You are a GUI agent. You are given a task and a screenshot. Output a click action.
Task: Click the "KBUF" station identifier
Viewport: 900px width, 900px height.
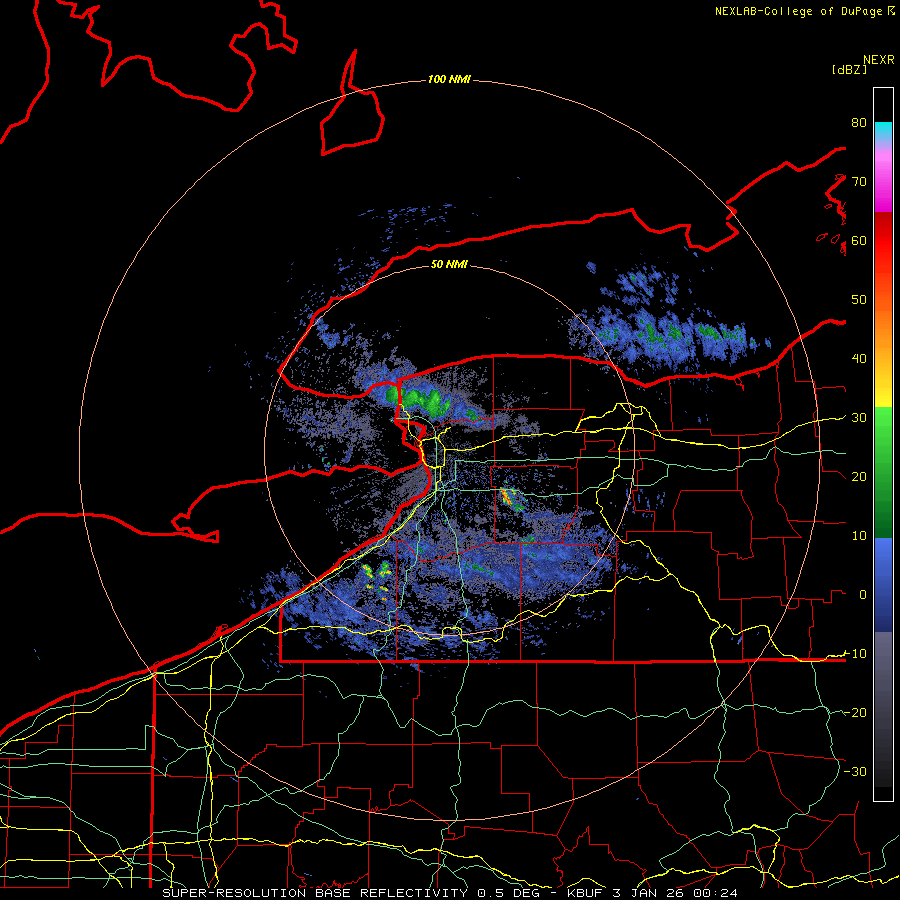coord(587,893)
